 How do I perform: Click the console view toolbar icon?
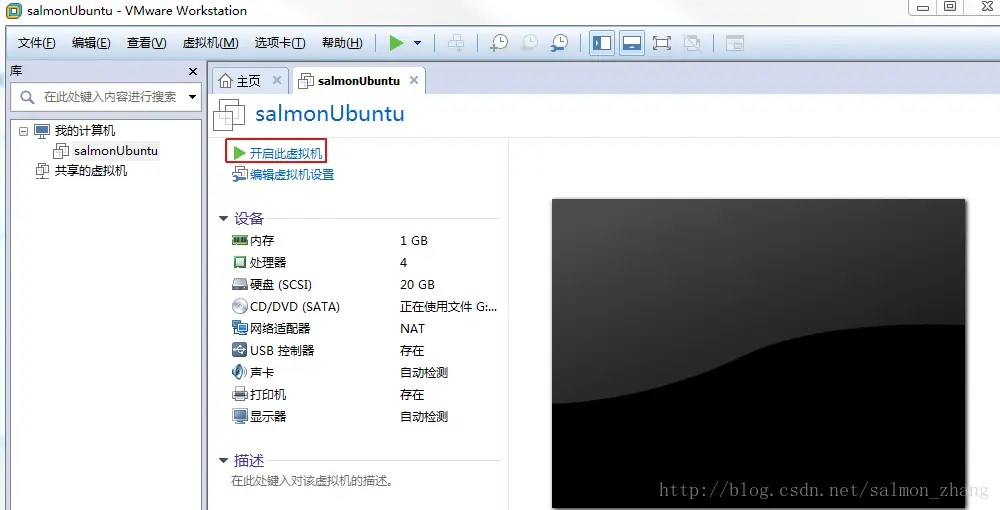735,43
